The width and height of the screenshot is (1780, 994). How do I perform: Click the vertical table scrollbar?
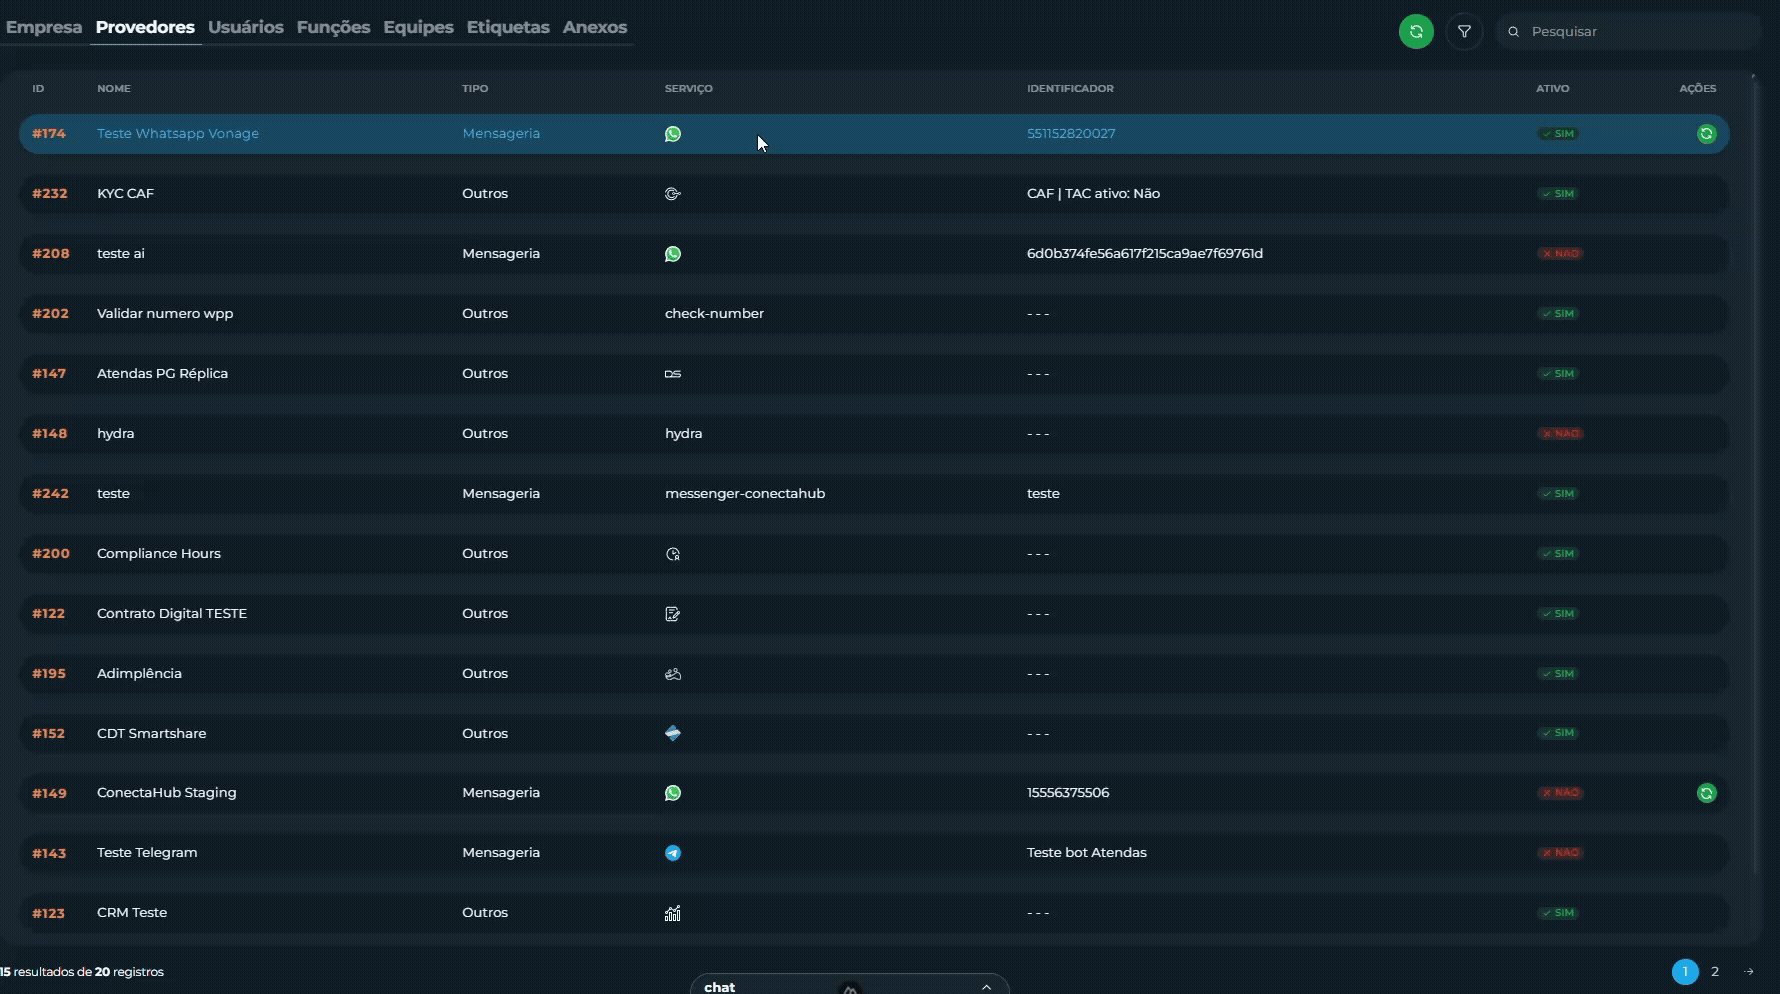point(1754,474)
